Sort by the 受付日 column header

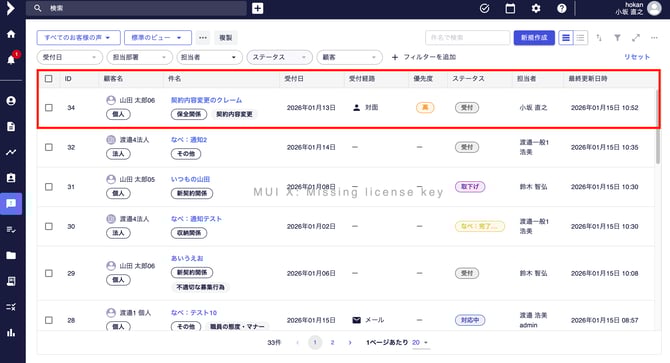[x=294, y=79]
